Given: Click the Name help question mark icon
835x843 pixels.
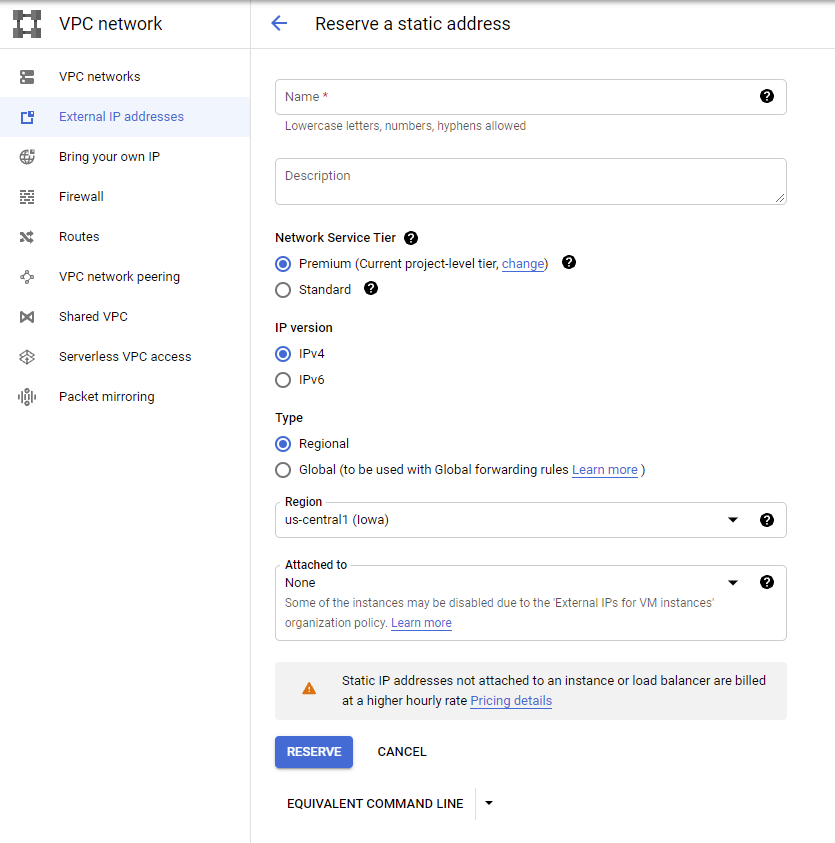Looking at the screenshot, I should (x=767, y=96).
